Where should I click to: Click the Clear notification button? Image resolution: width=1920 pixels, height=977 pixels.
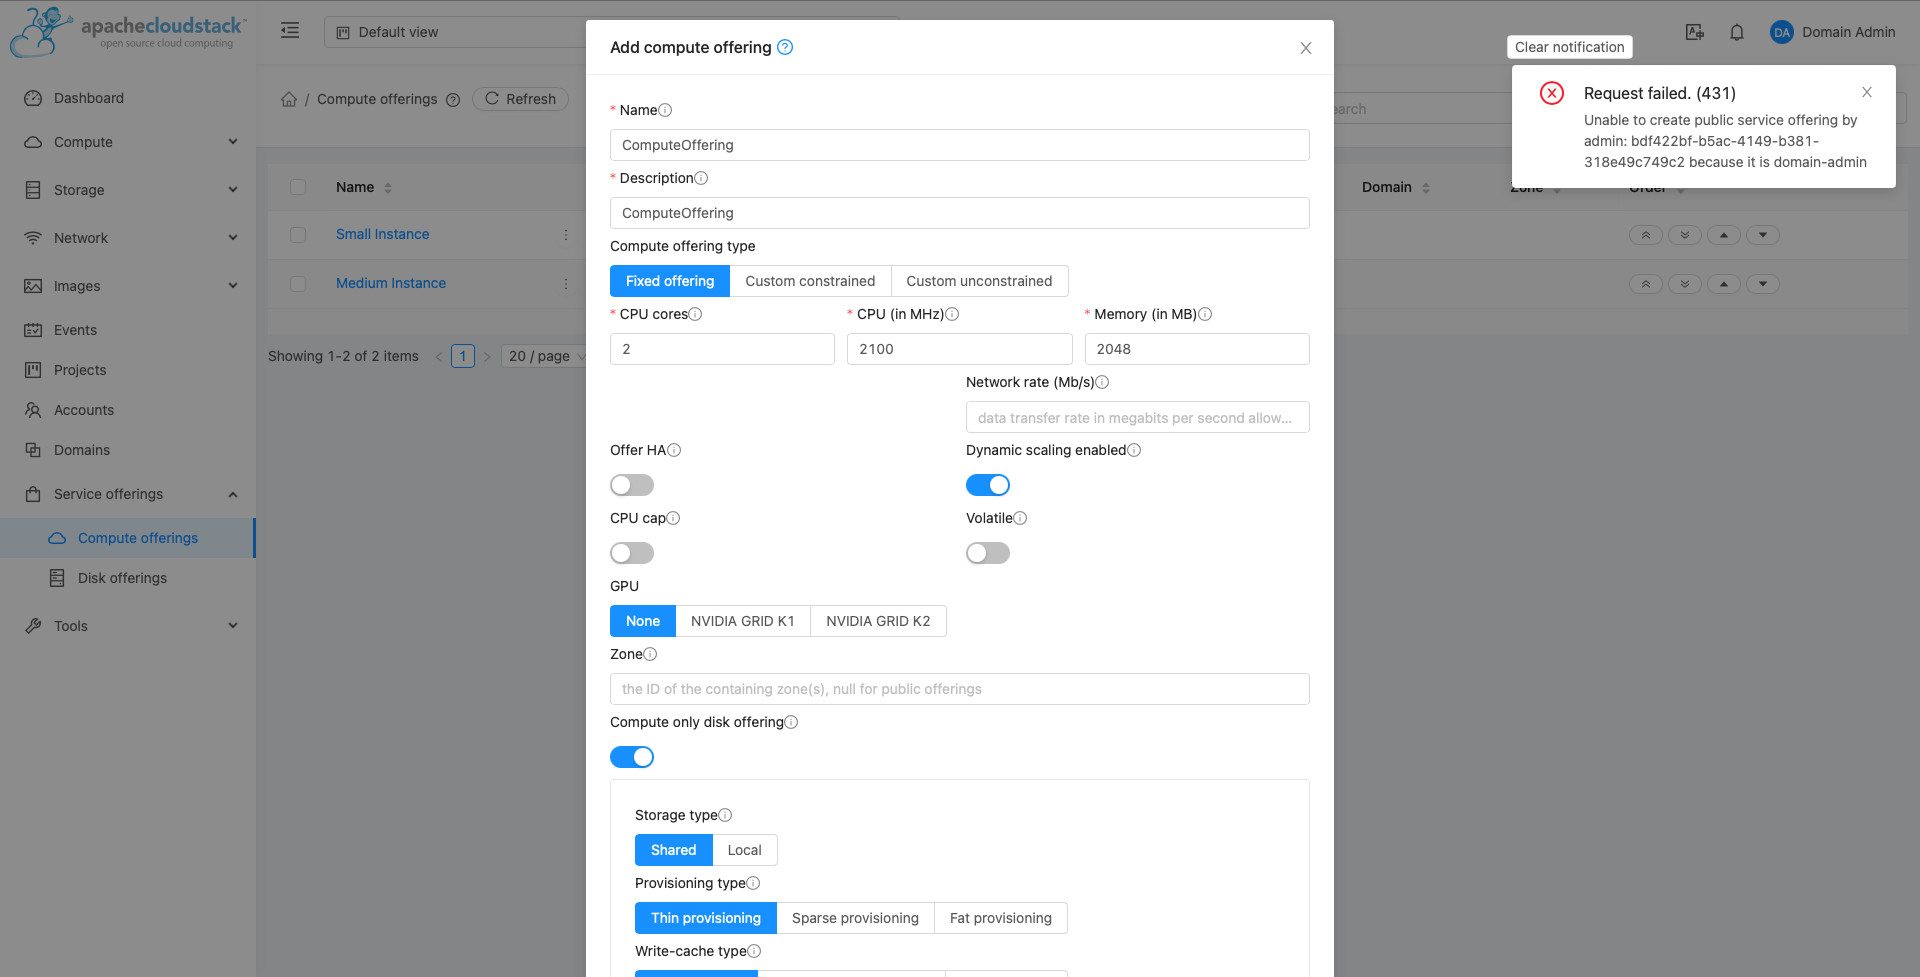(x=1568, y=46)
